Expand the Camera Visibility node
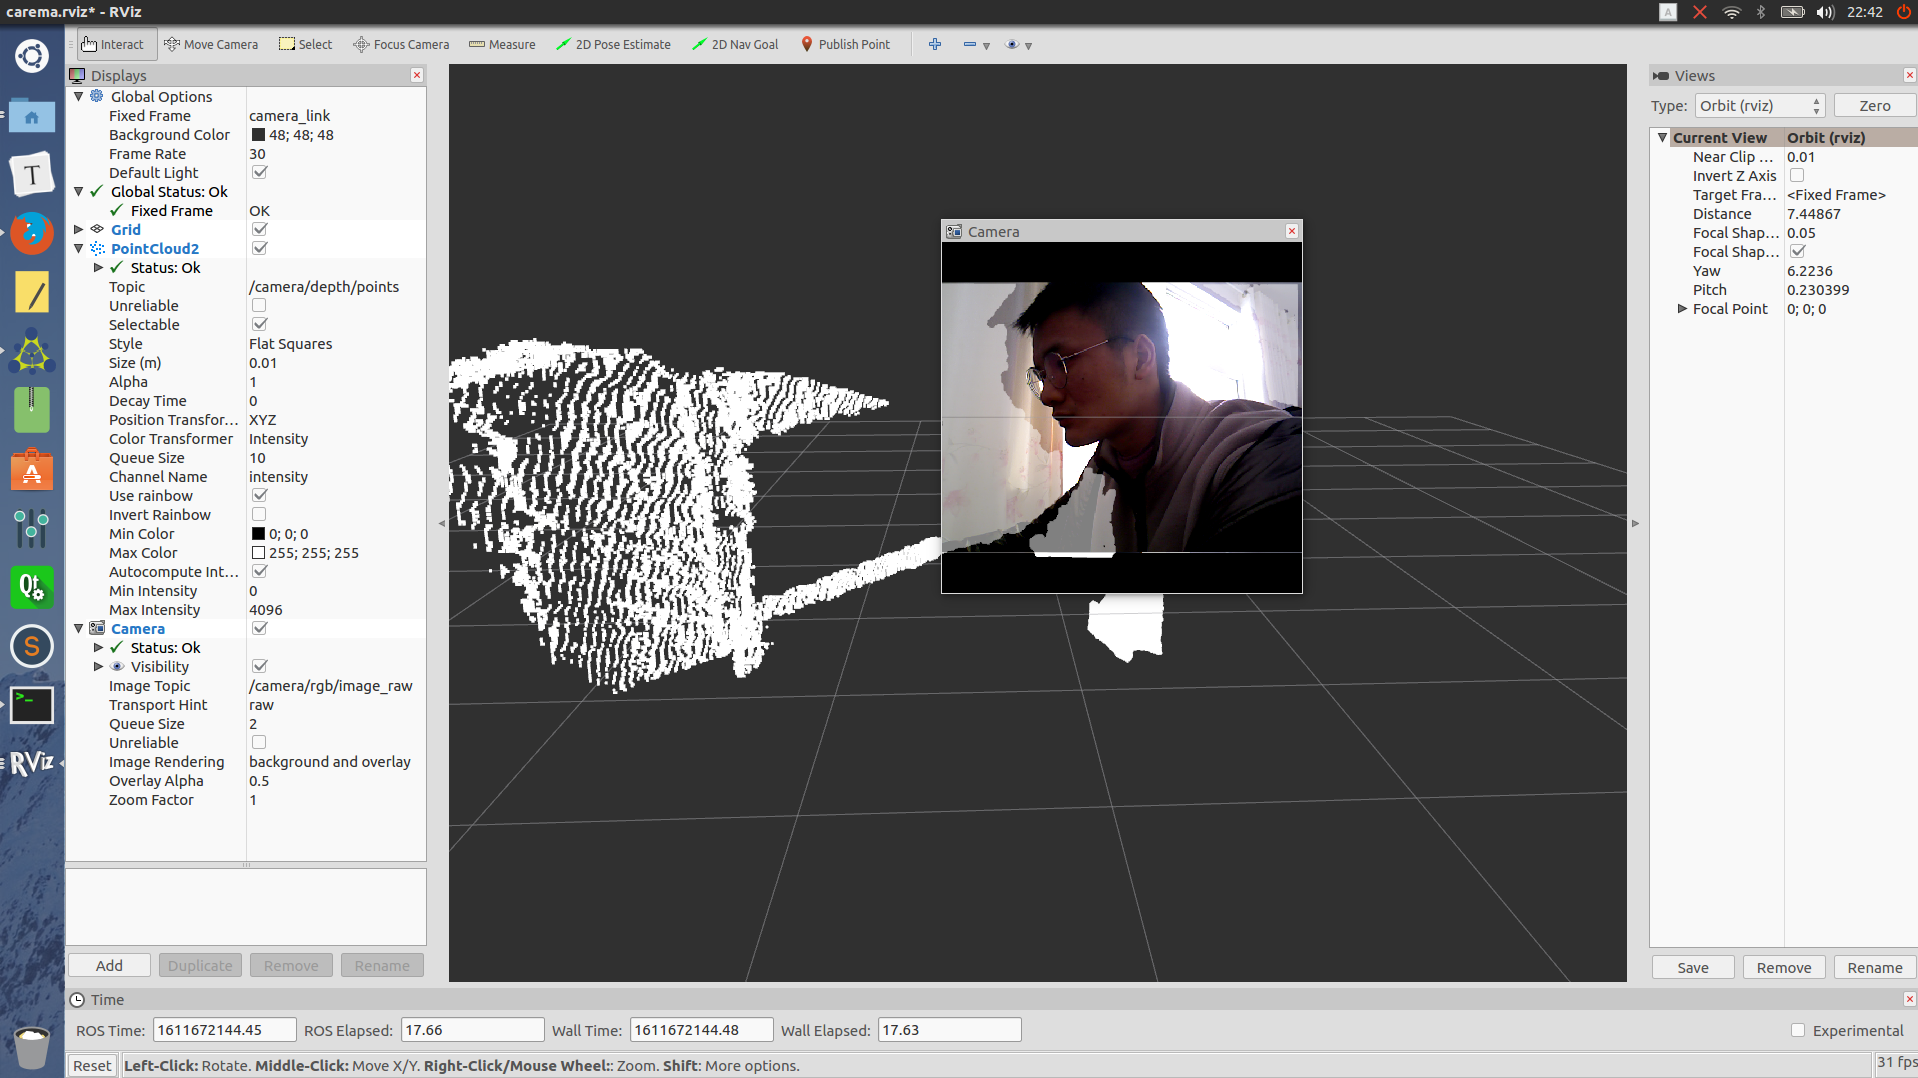 [98, 666]
